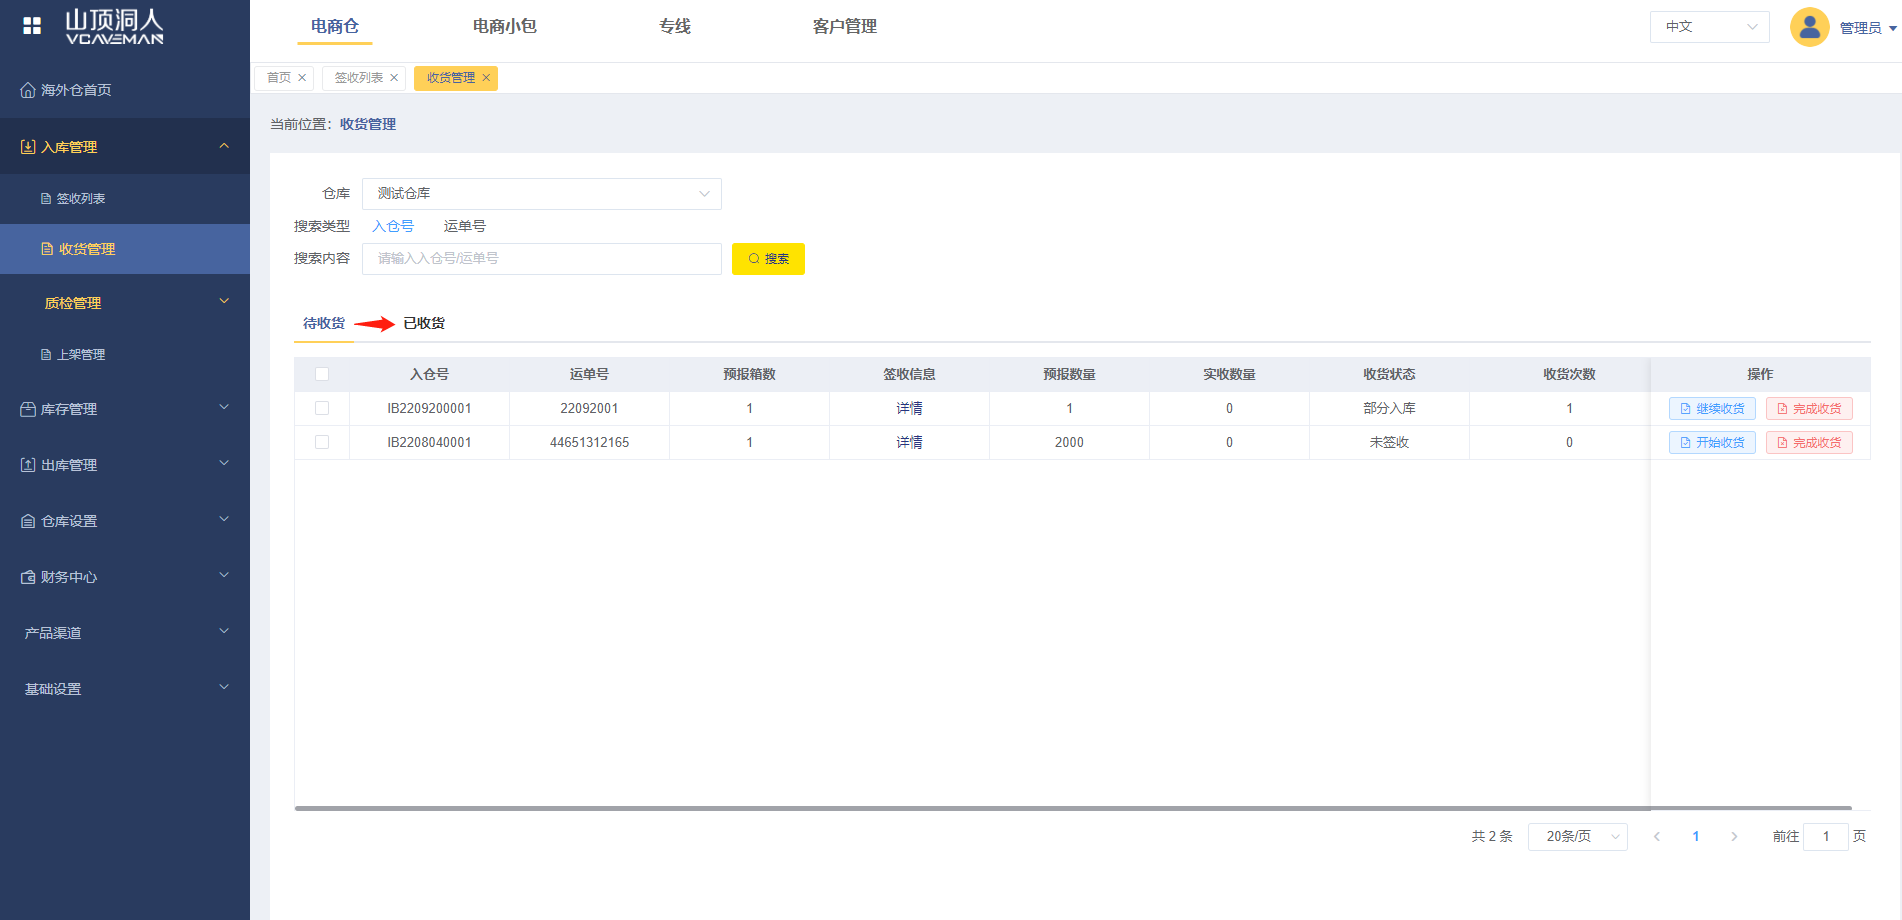Toggle the select-all checkbox in table header
Viewport: 1902px width, 920px height.
pyautogui.click(x=322, y=374)
